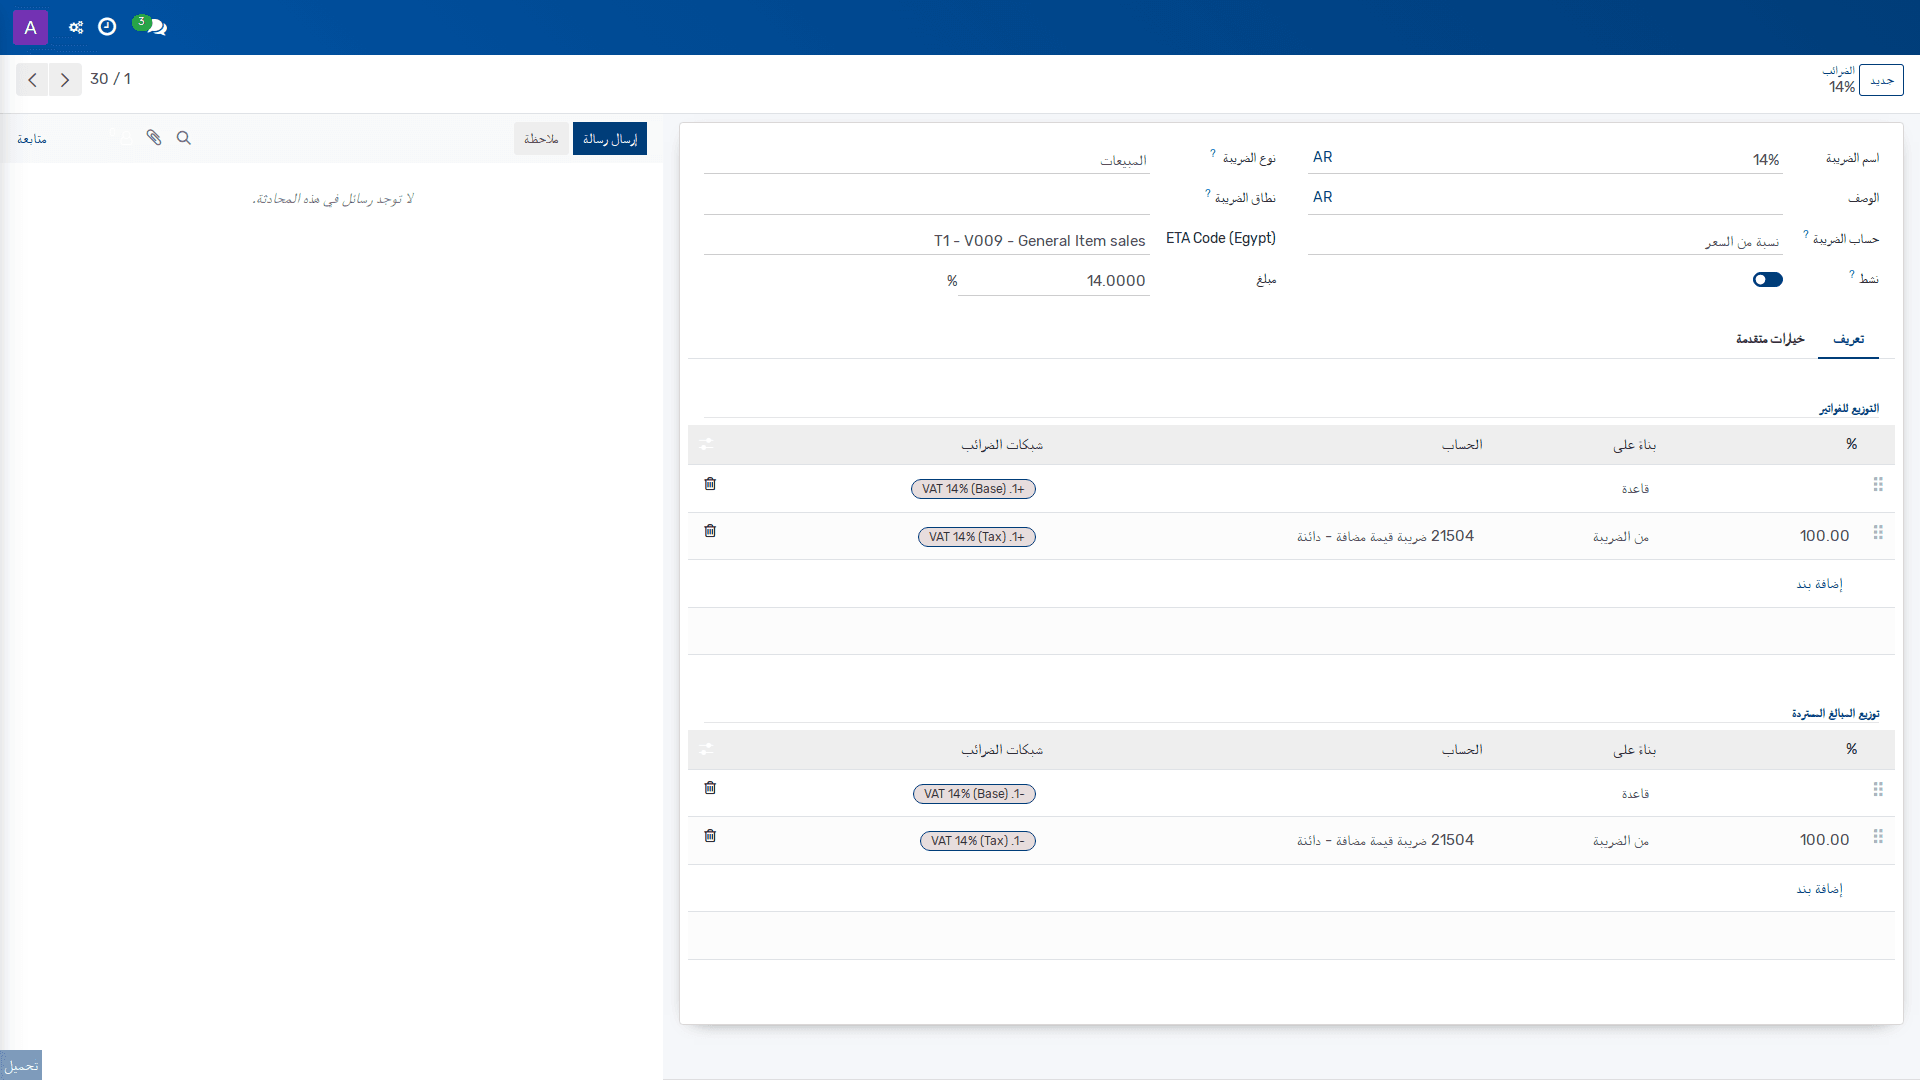Go to the next record arrow
The width and height of the screenshot is (1920, 1080).
pos(65,80)
